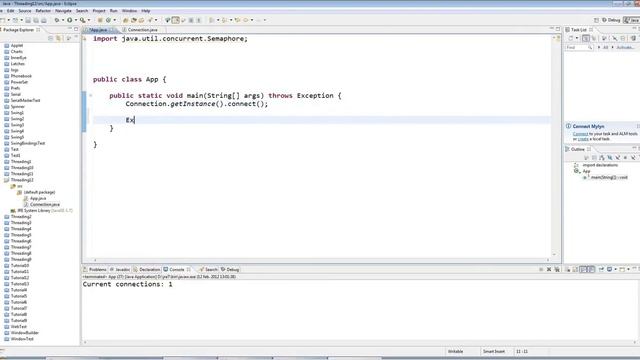The height and width of the screenshot is (360, 640).
Task: Click the Activate link in Task List
Action: point(625,47)
